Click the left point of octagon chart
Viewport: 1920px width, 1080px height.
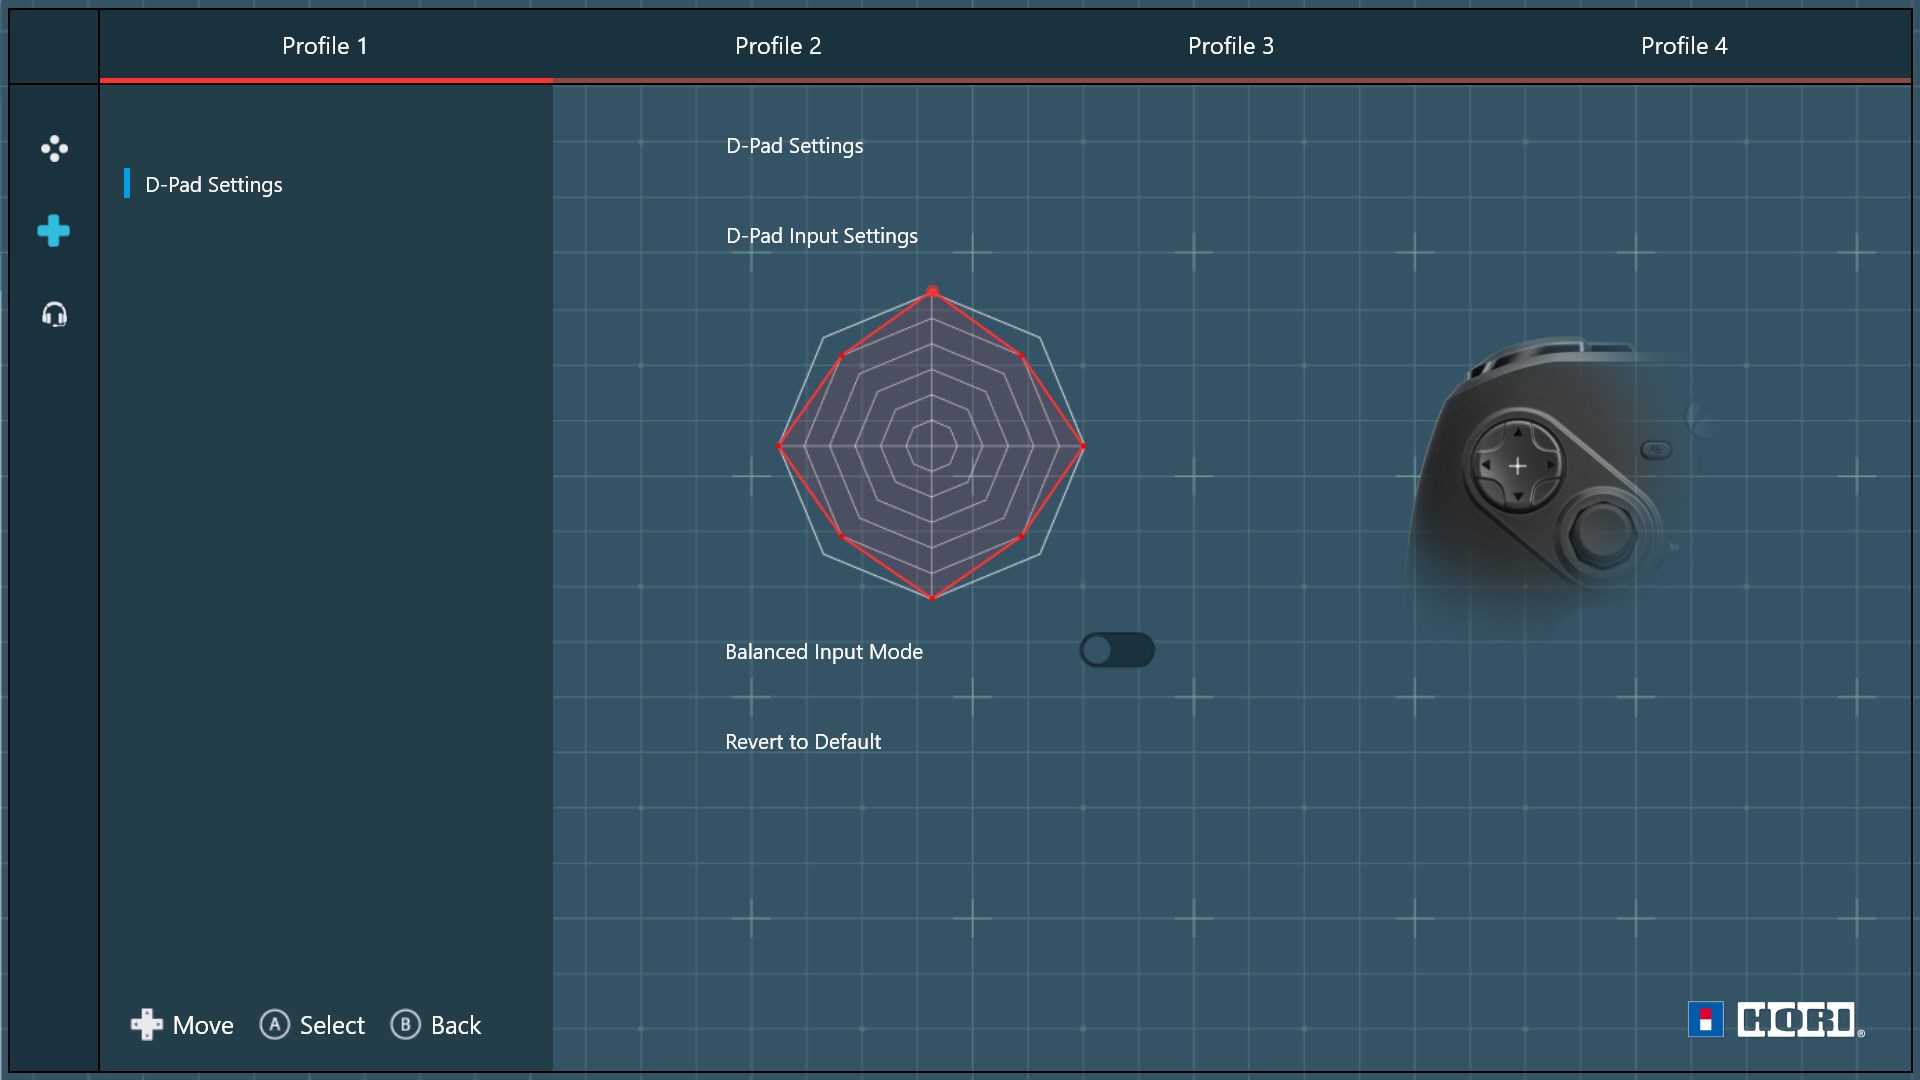tap(780, 446)
